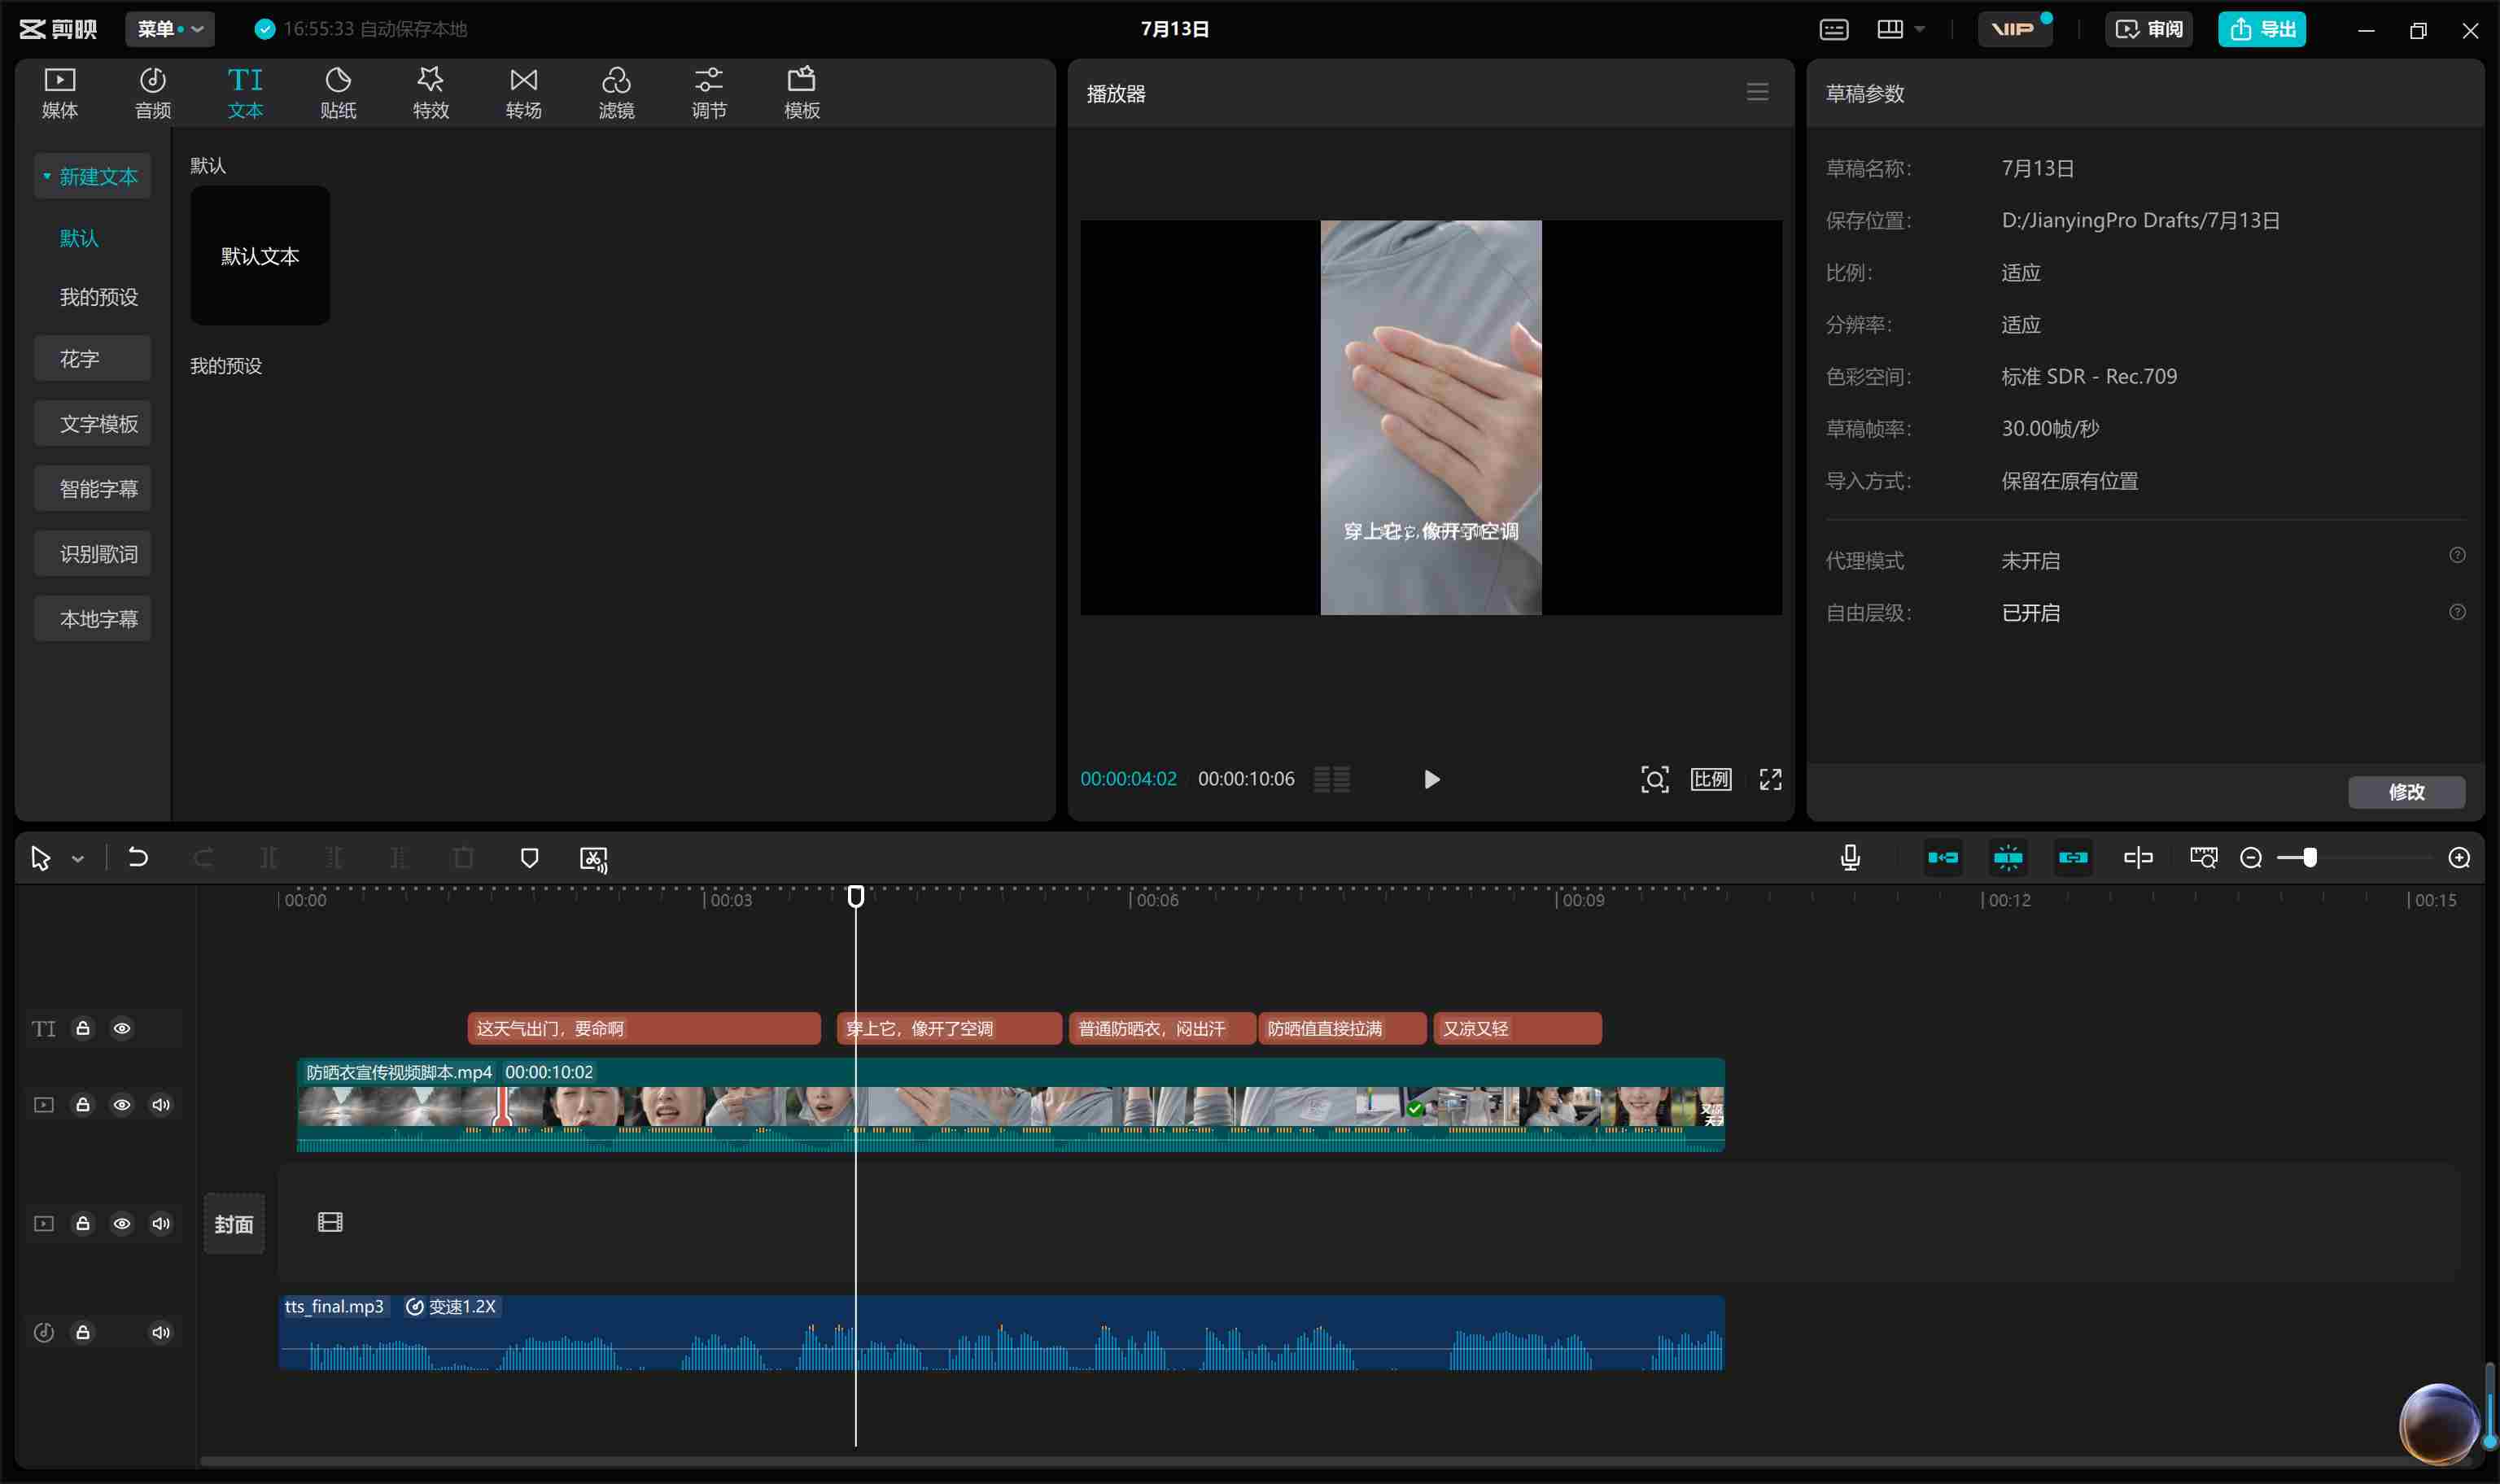Mute the cover video track
Image resolution: width=2500 pixels, height=1484 pixels.
(161, 1223)
